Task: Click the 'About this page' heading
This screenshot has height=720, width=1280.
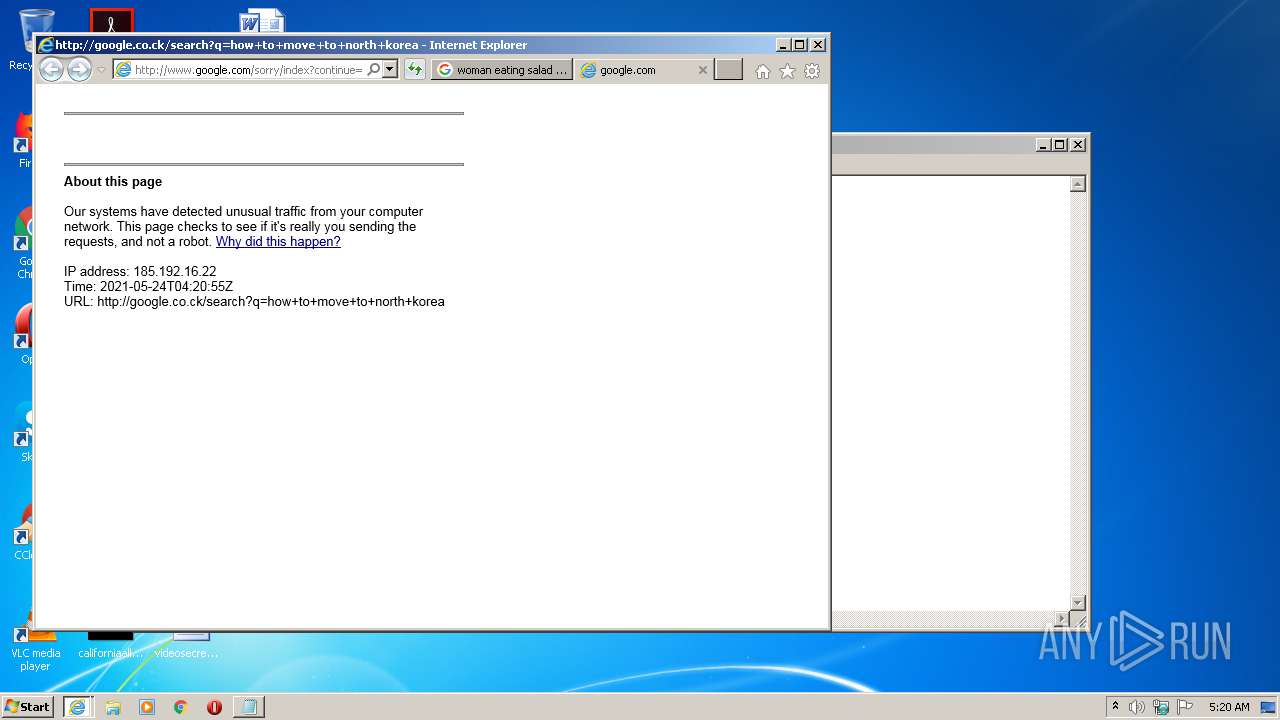Action: pos(113,182)
